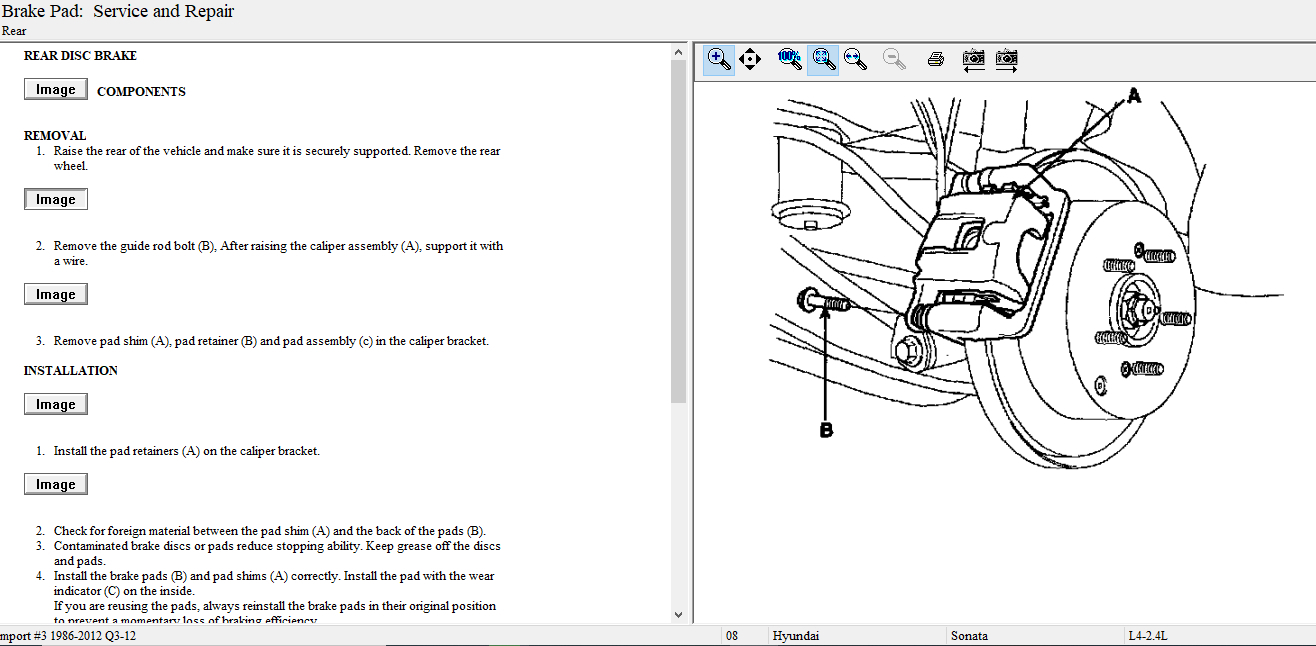The width and height of the screenshot is (1316, 646).
Task: Open Image button under pad retainers step
Action: point(56,485)
